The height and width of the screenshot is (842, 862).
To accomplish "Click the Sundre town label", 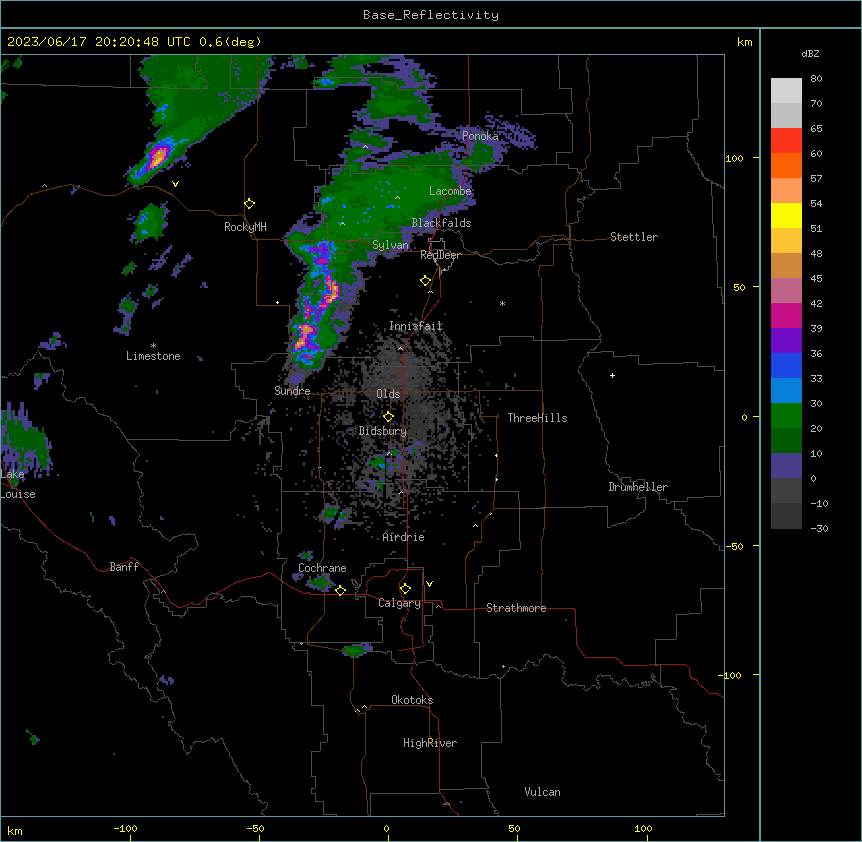I will coord(292,391).
